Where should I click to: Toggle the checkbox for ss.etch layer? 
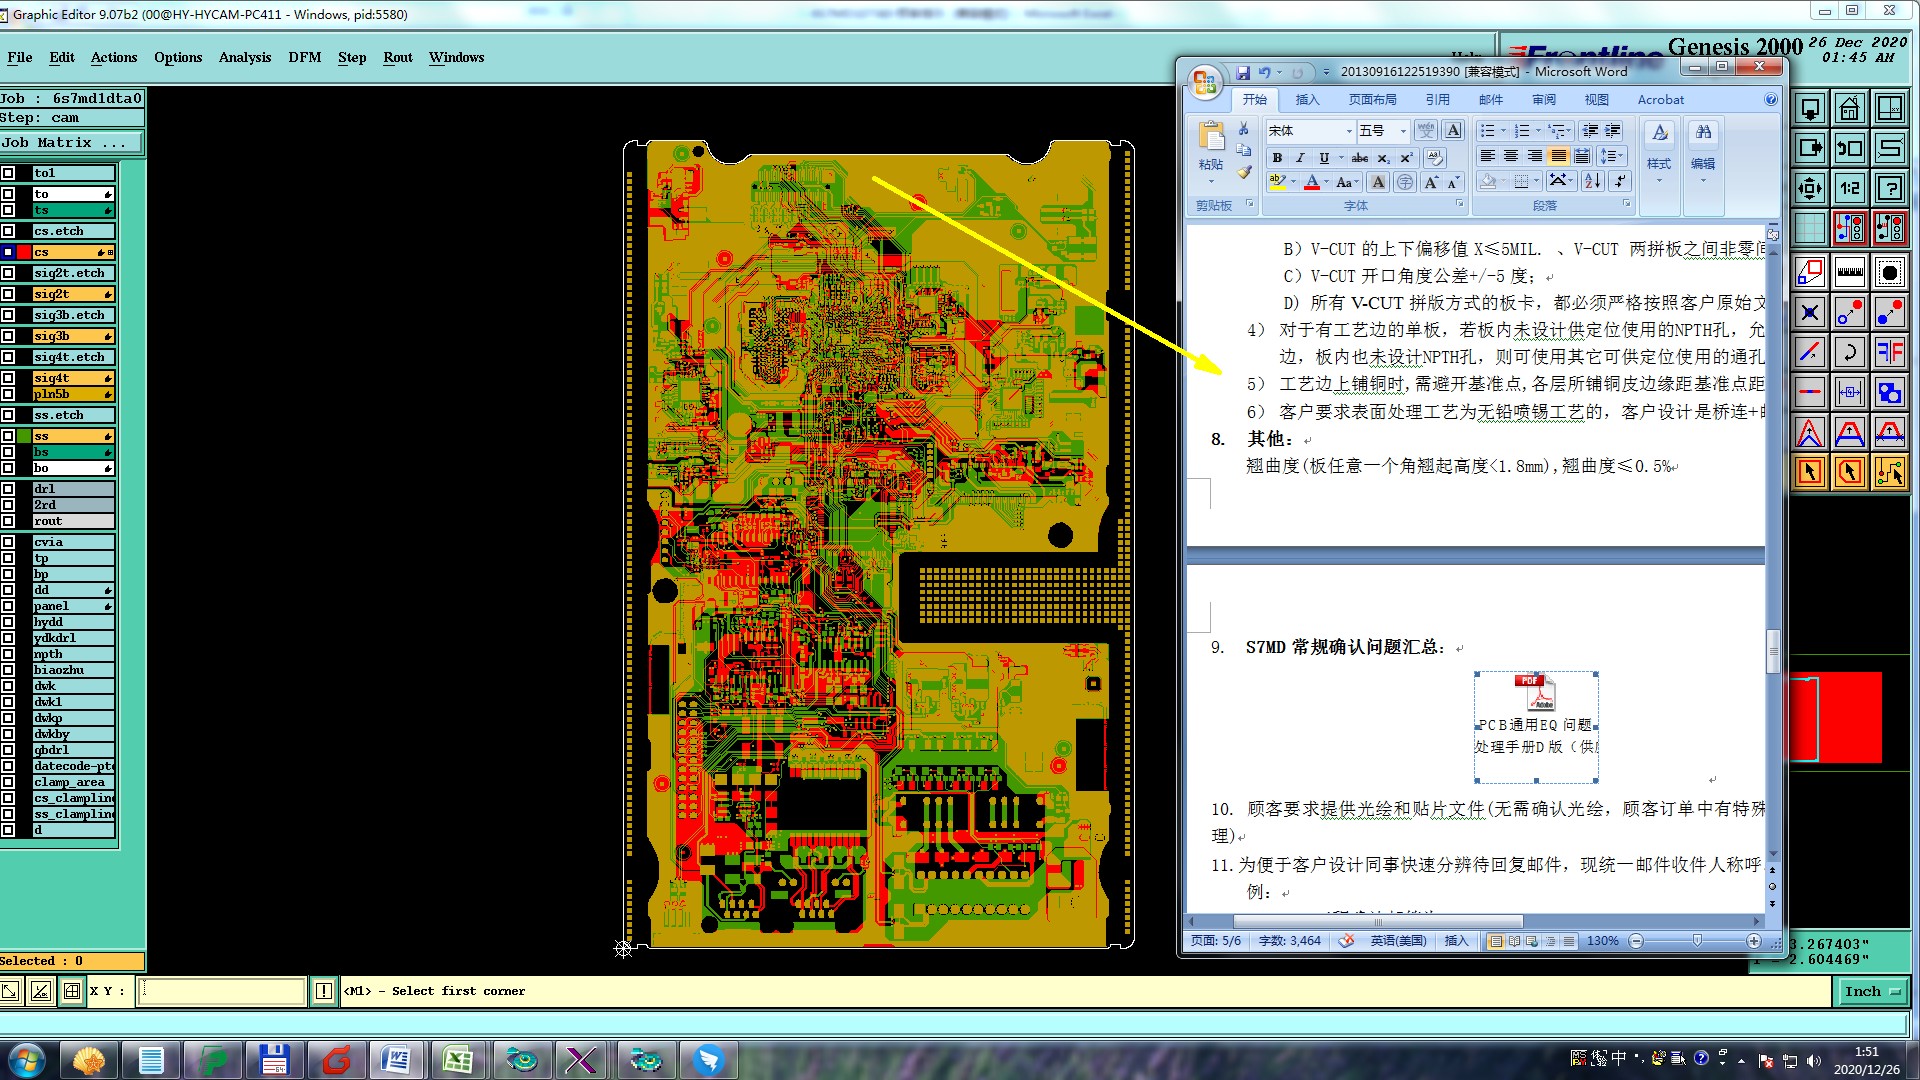tap(8, 415)
